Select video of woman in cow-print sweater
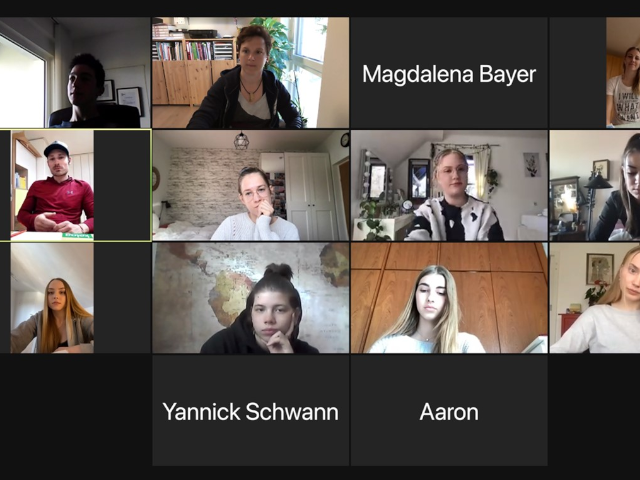 [449, 185]
